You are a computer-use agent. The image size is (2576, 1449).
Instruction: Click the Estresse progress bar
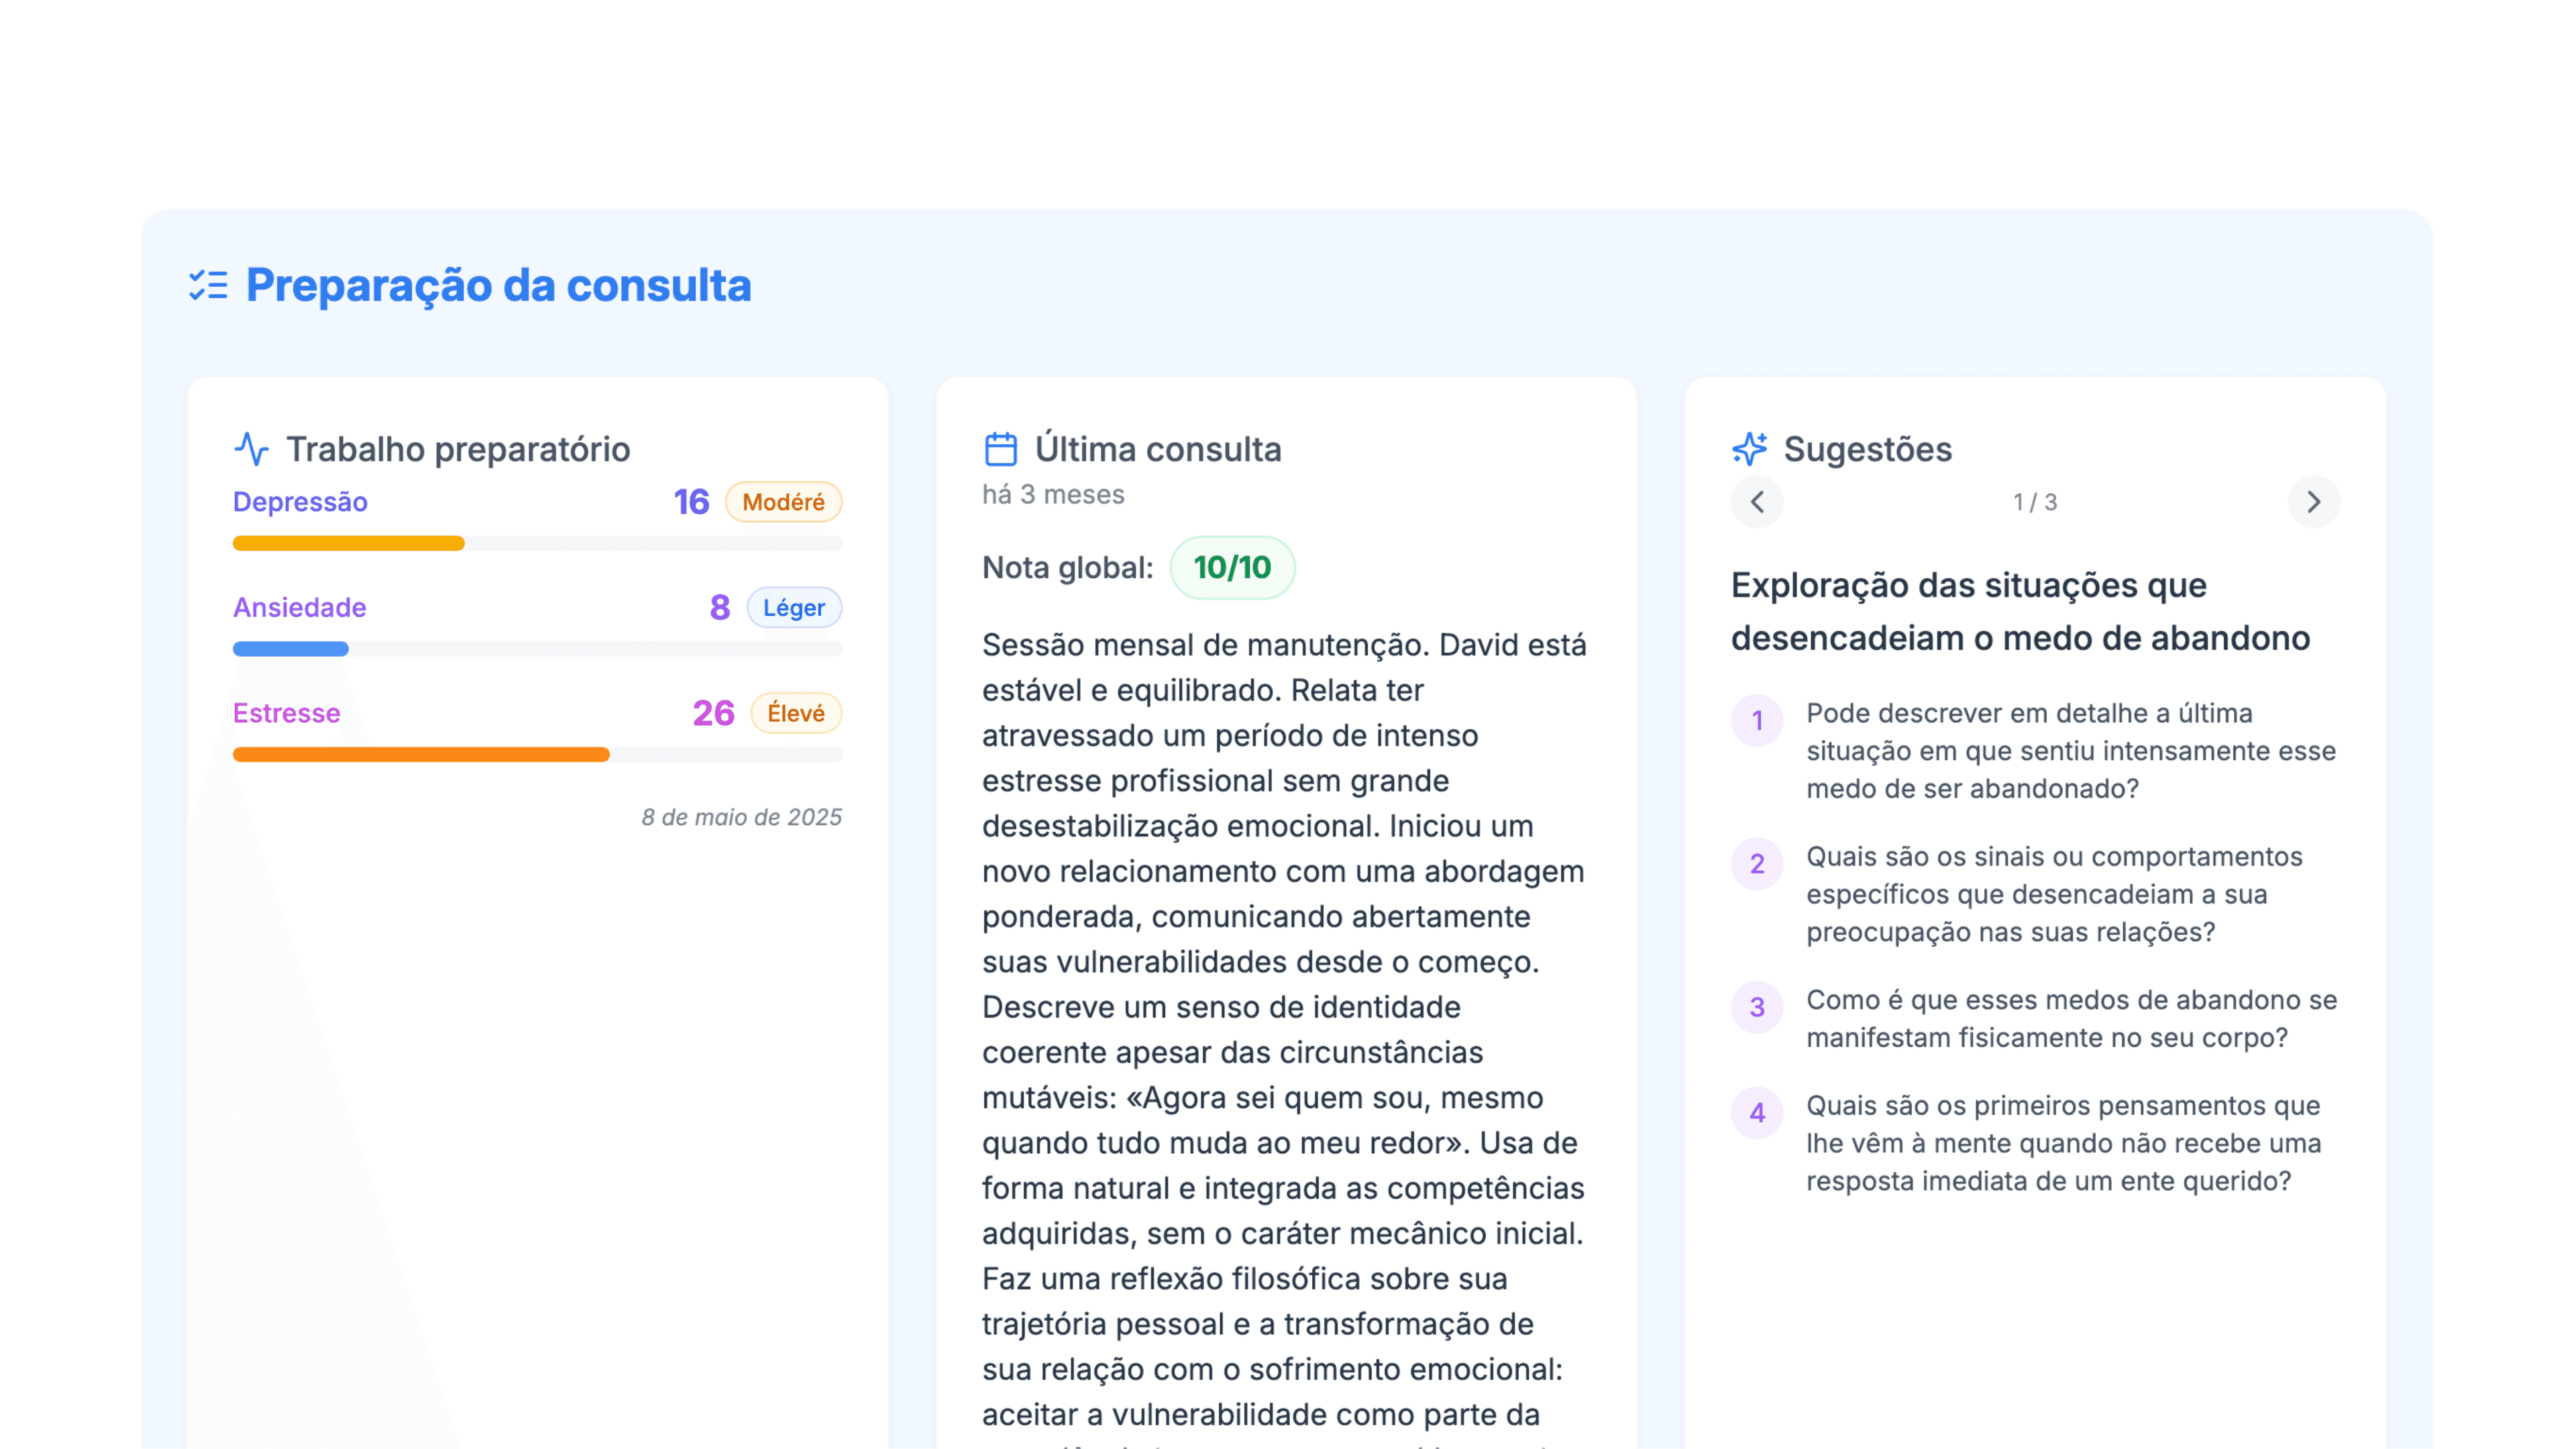537,755
